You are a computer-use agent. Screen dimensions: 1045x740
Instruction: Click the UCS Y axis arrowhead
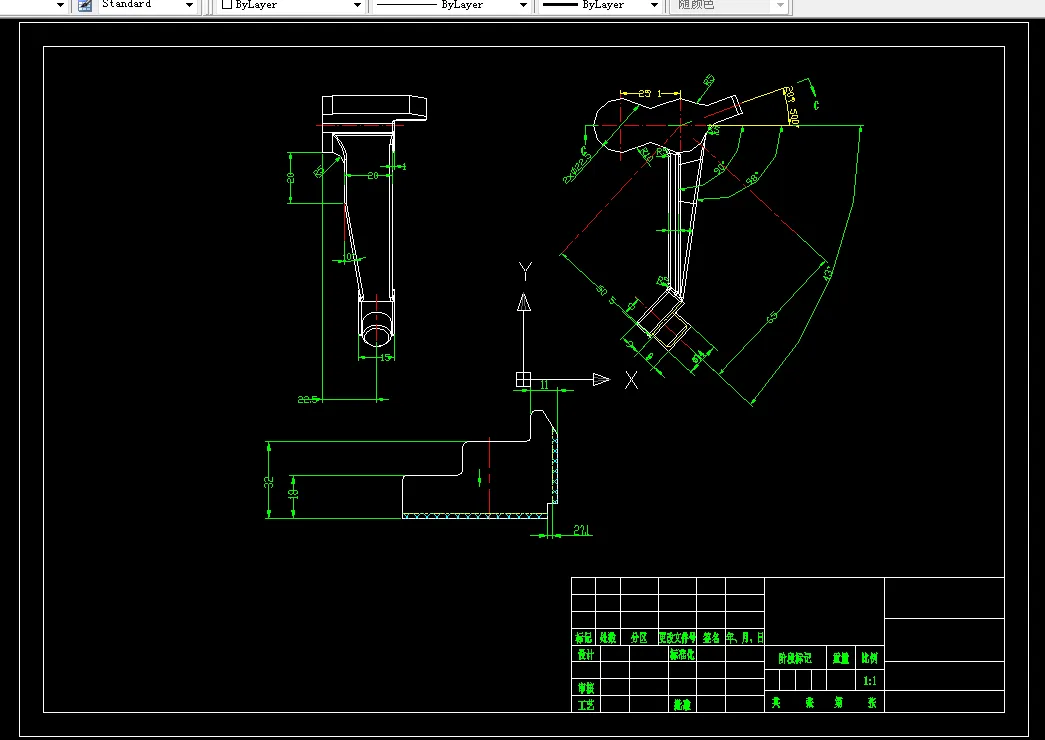(x=524, y=302)
